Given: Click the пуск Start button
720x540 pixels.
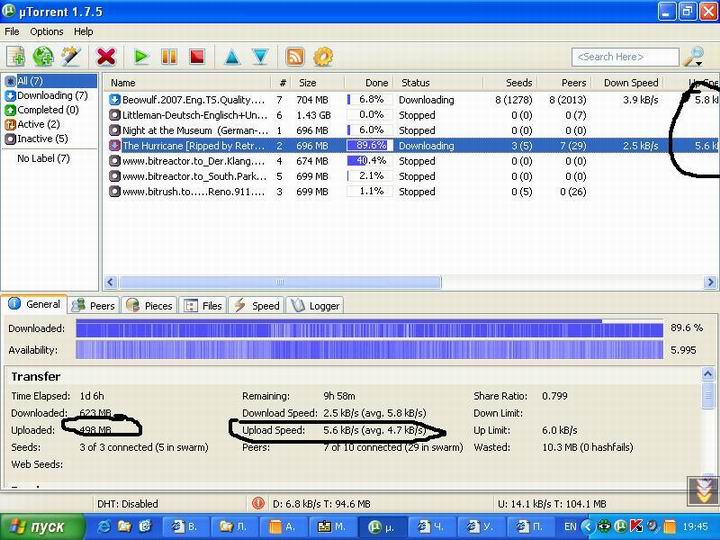Looking at the screenshot, I should [42, 526].
